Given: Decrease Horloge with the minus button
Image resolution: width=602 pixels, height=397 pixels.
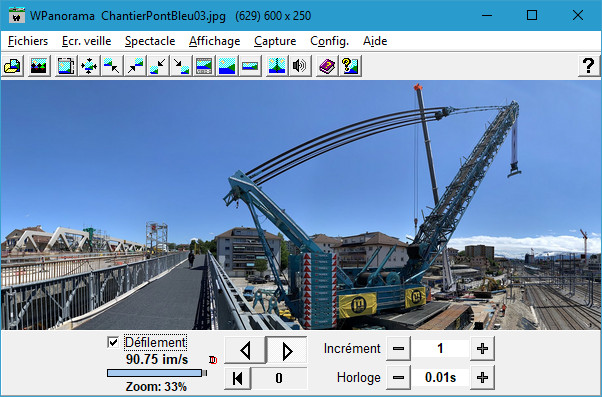Looking at the screenshot, I should [x=398, y=377].
